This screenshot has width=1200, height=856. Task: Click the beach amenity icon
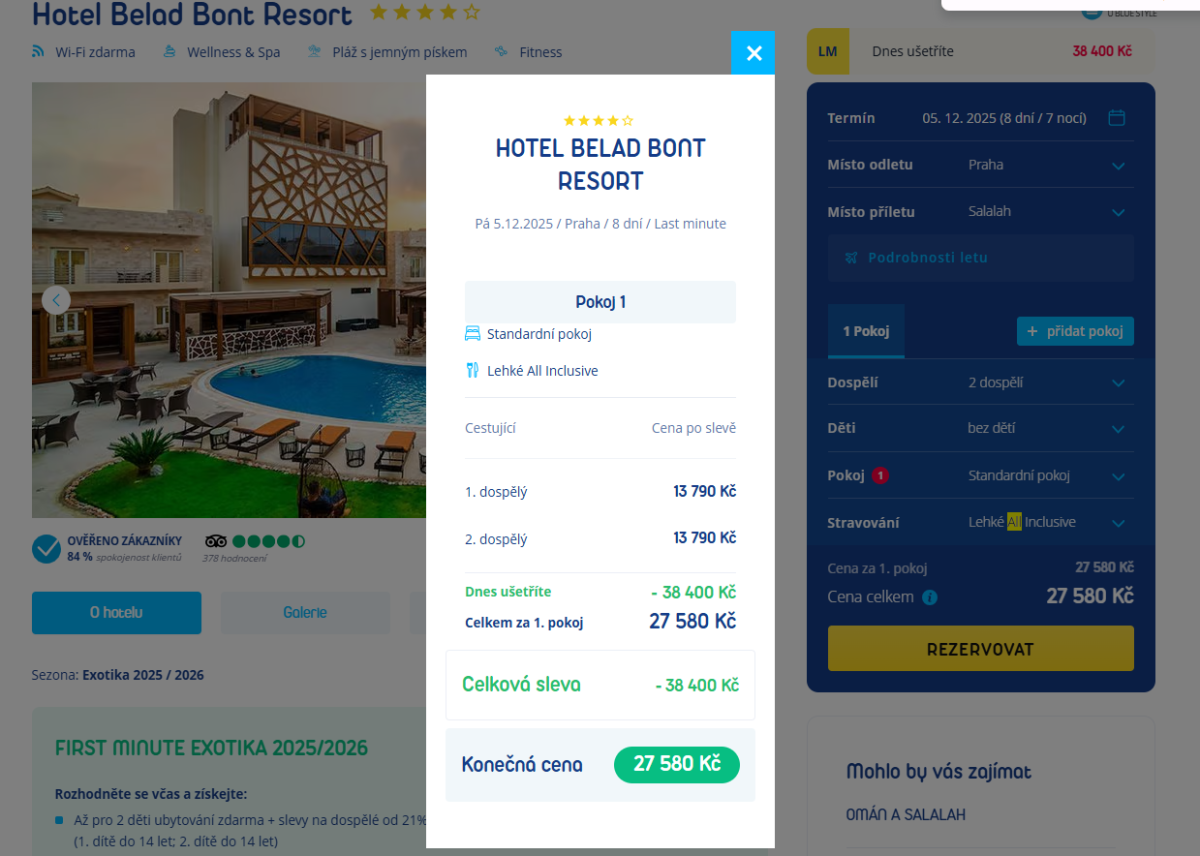click(315, 51)
